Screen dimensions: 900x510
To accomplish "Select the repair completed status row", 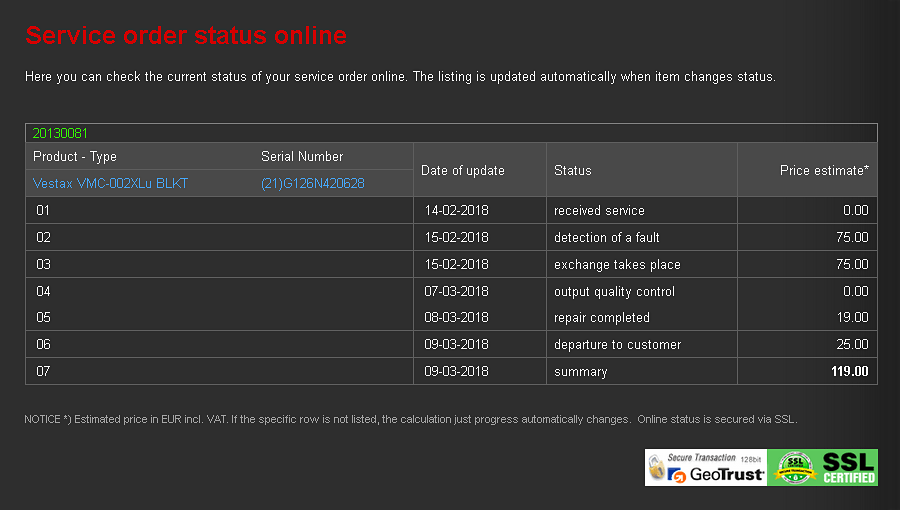I will (x=601, y=318).
